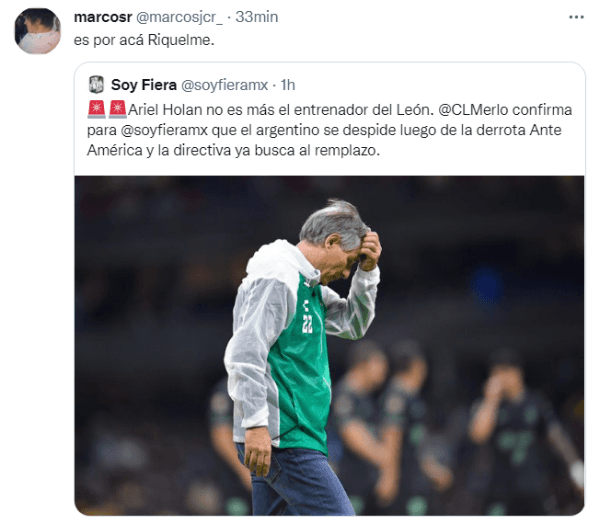Click the Soy Fiera account avatar icon

(96, 84)
